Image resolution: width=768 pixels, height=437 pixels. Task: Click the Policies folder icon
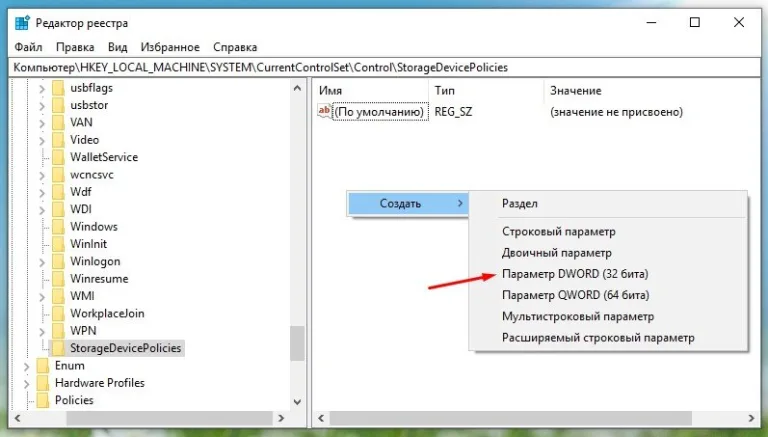click(43, 401)
